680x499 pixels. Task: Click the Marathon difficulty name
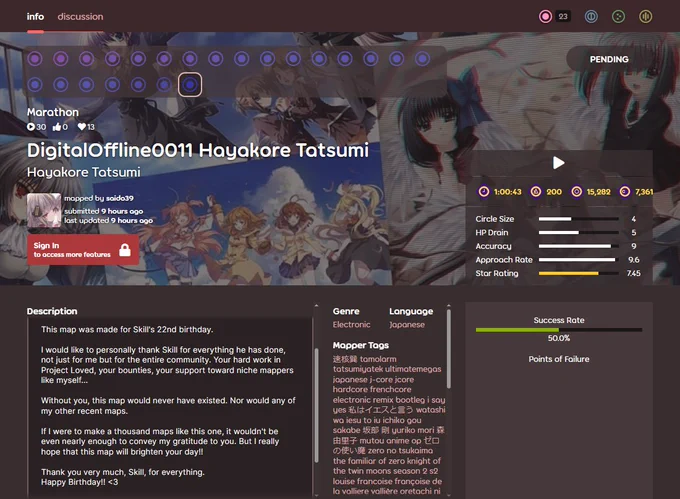[53, 112]
